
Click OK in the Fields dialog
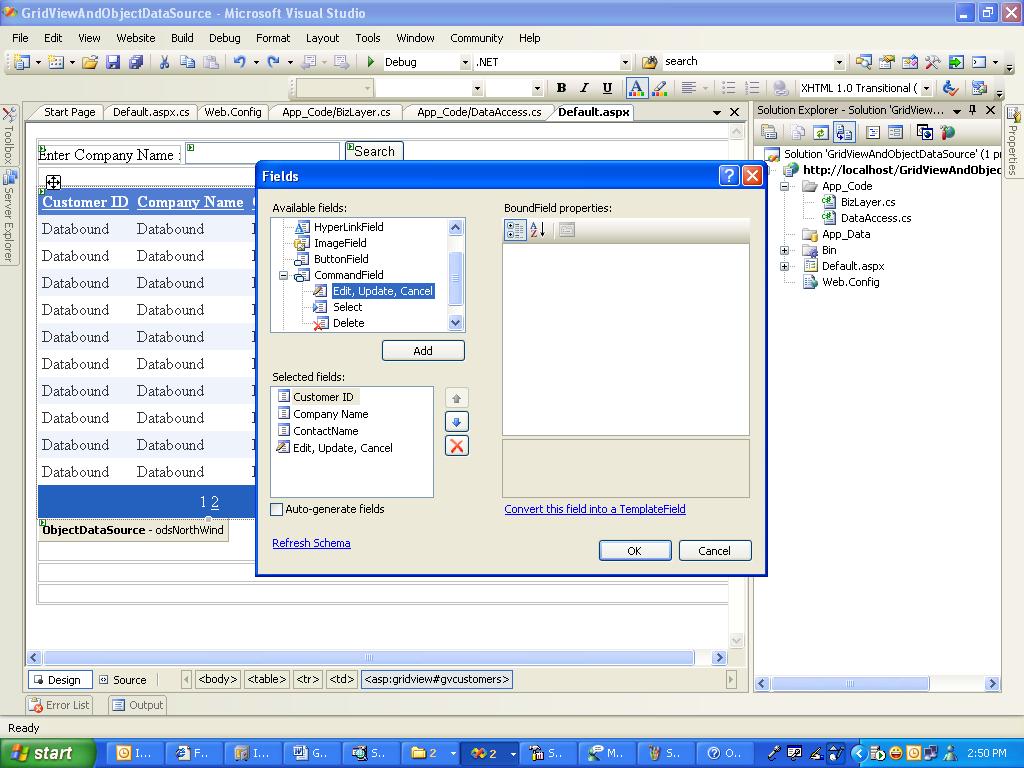[634, 551]
